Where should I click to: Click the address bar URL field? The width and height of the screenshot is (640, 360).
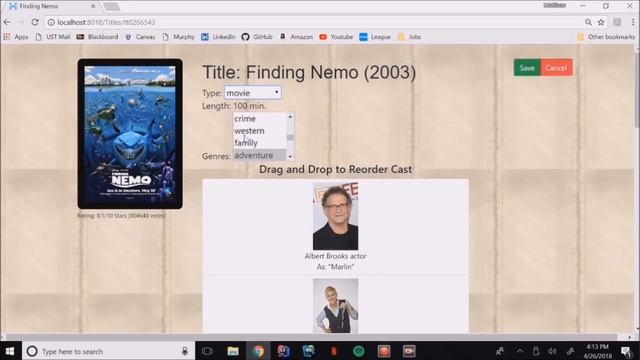pyautogui.click(x=314, y=22)
